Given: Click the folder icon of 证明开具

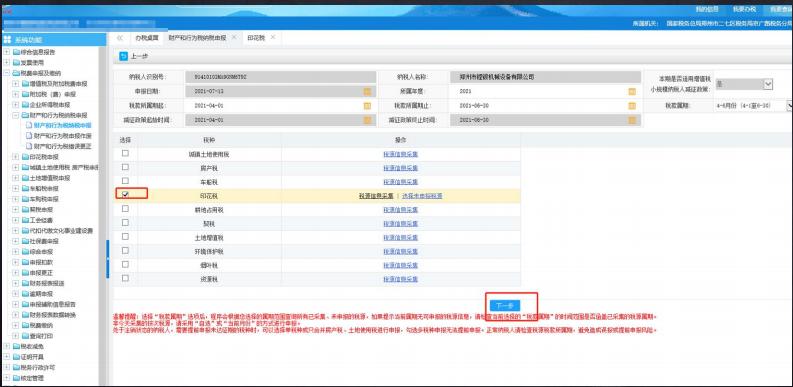Looking at the screenshot, I should (x=16, y=357).
